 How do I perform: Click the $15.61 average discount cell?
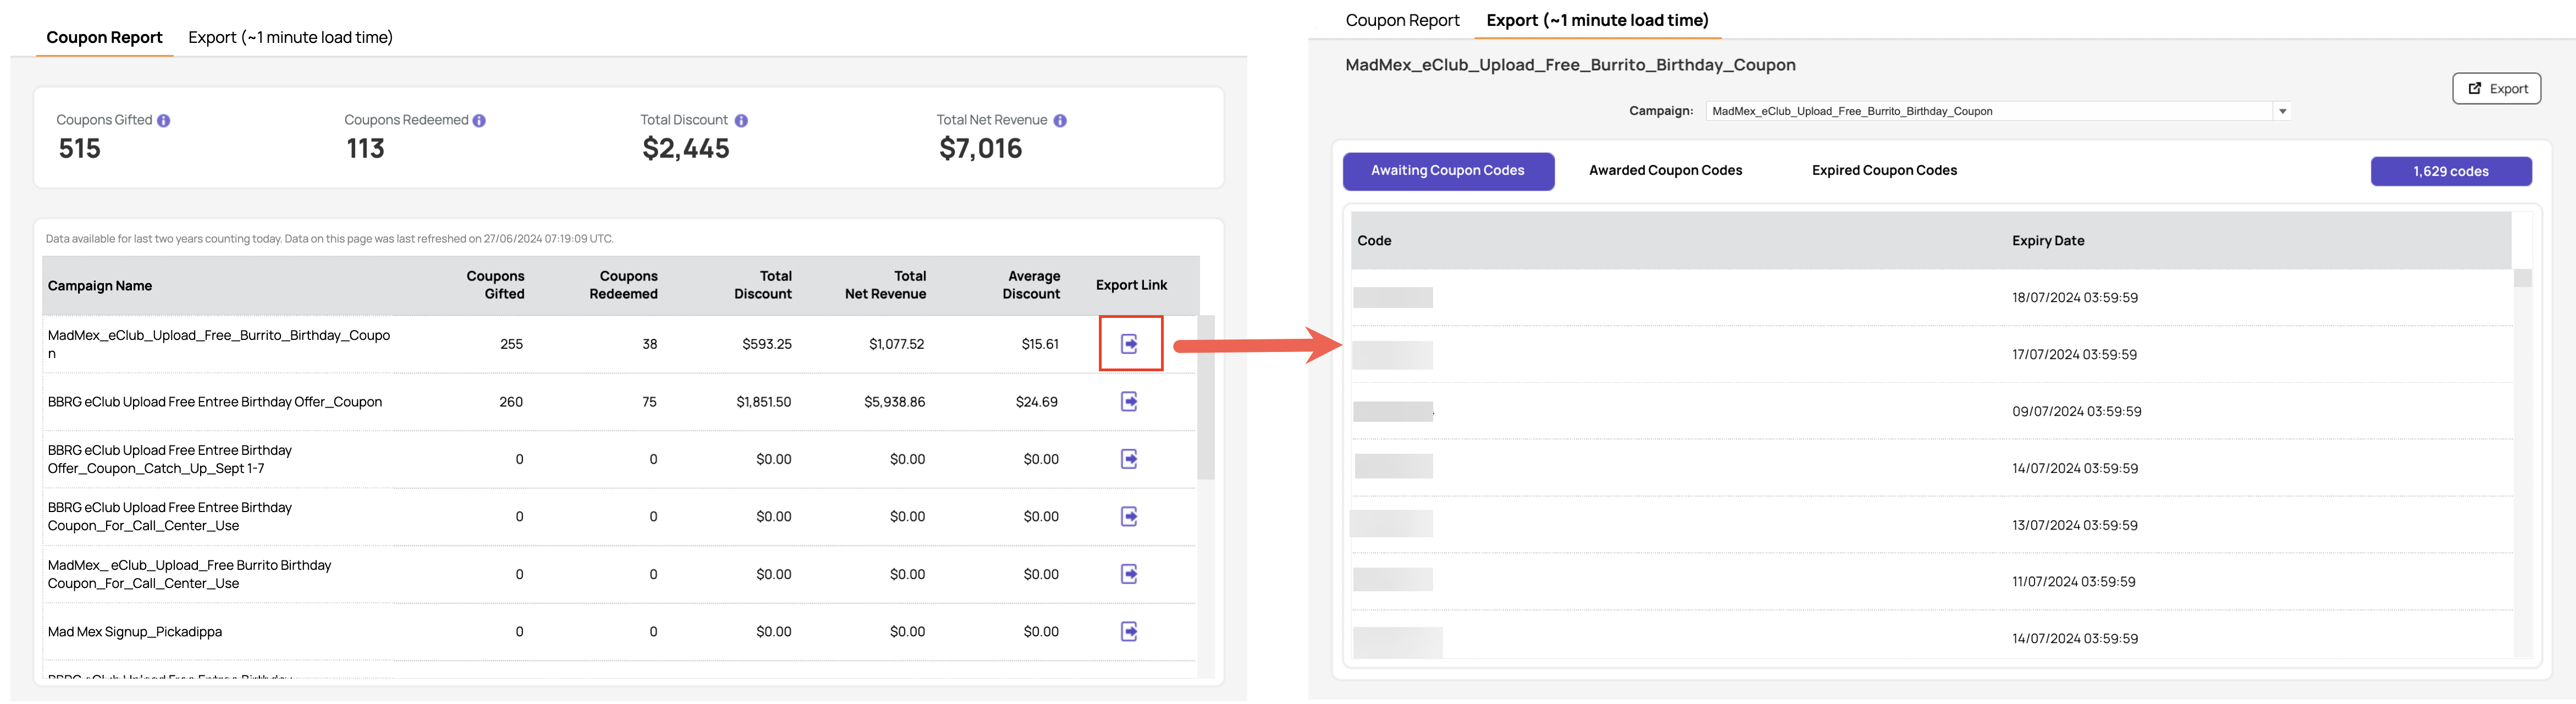(x=1040, y=344)
